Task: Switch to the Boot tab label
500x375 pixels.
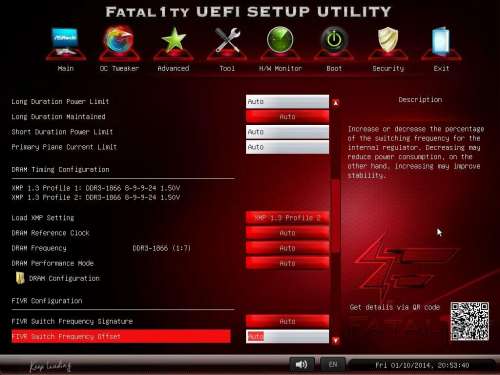Action: [334, 68]
